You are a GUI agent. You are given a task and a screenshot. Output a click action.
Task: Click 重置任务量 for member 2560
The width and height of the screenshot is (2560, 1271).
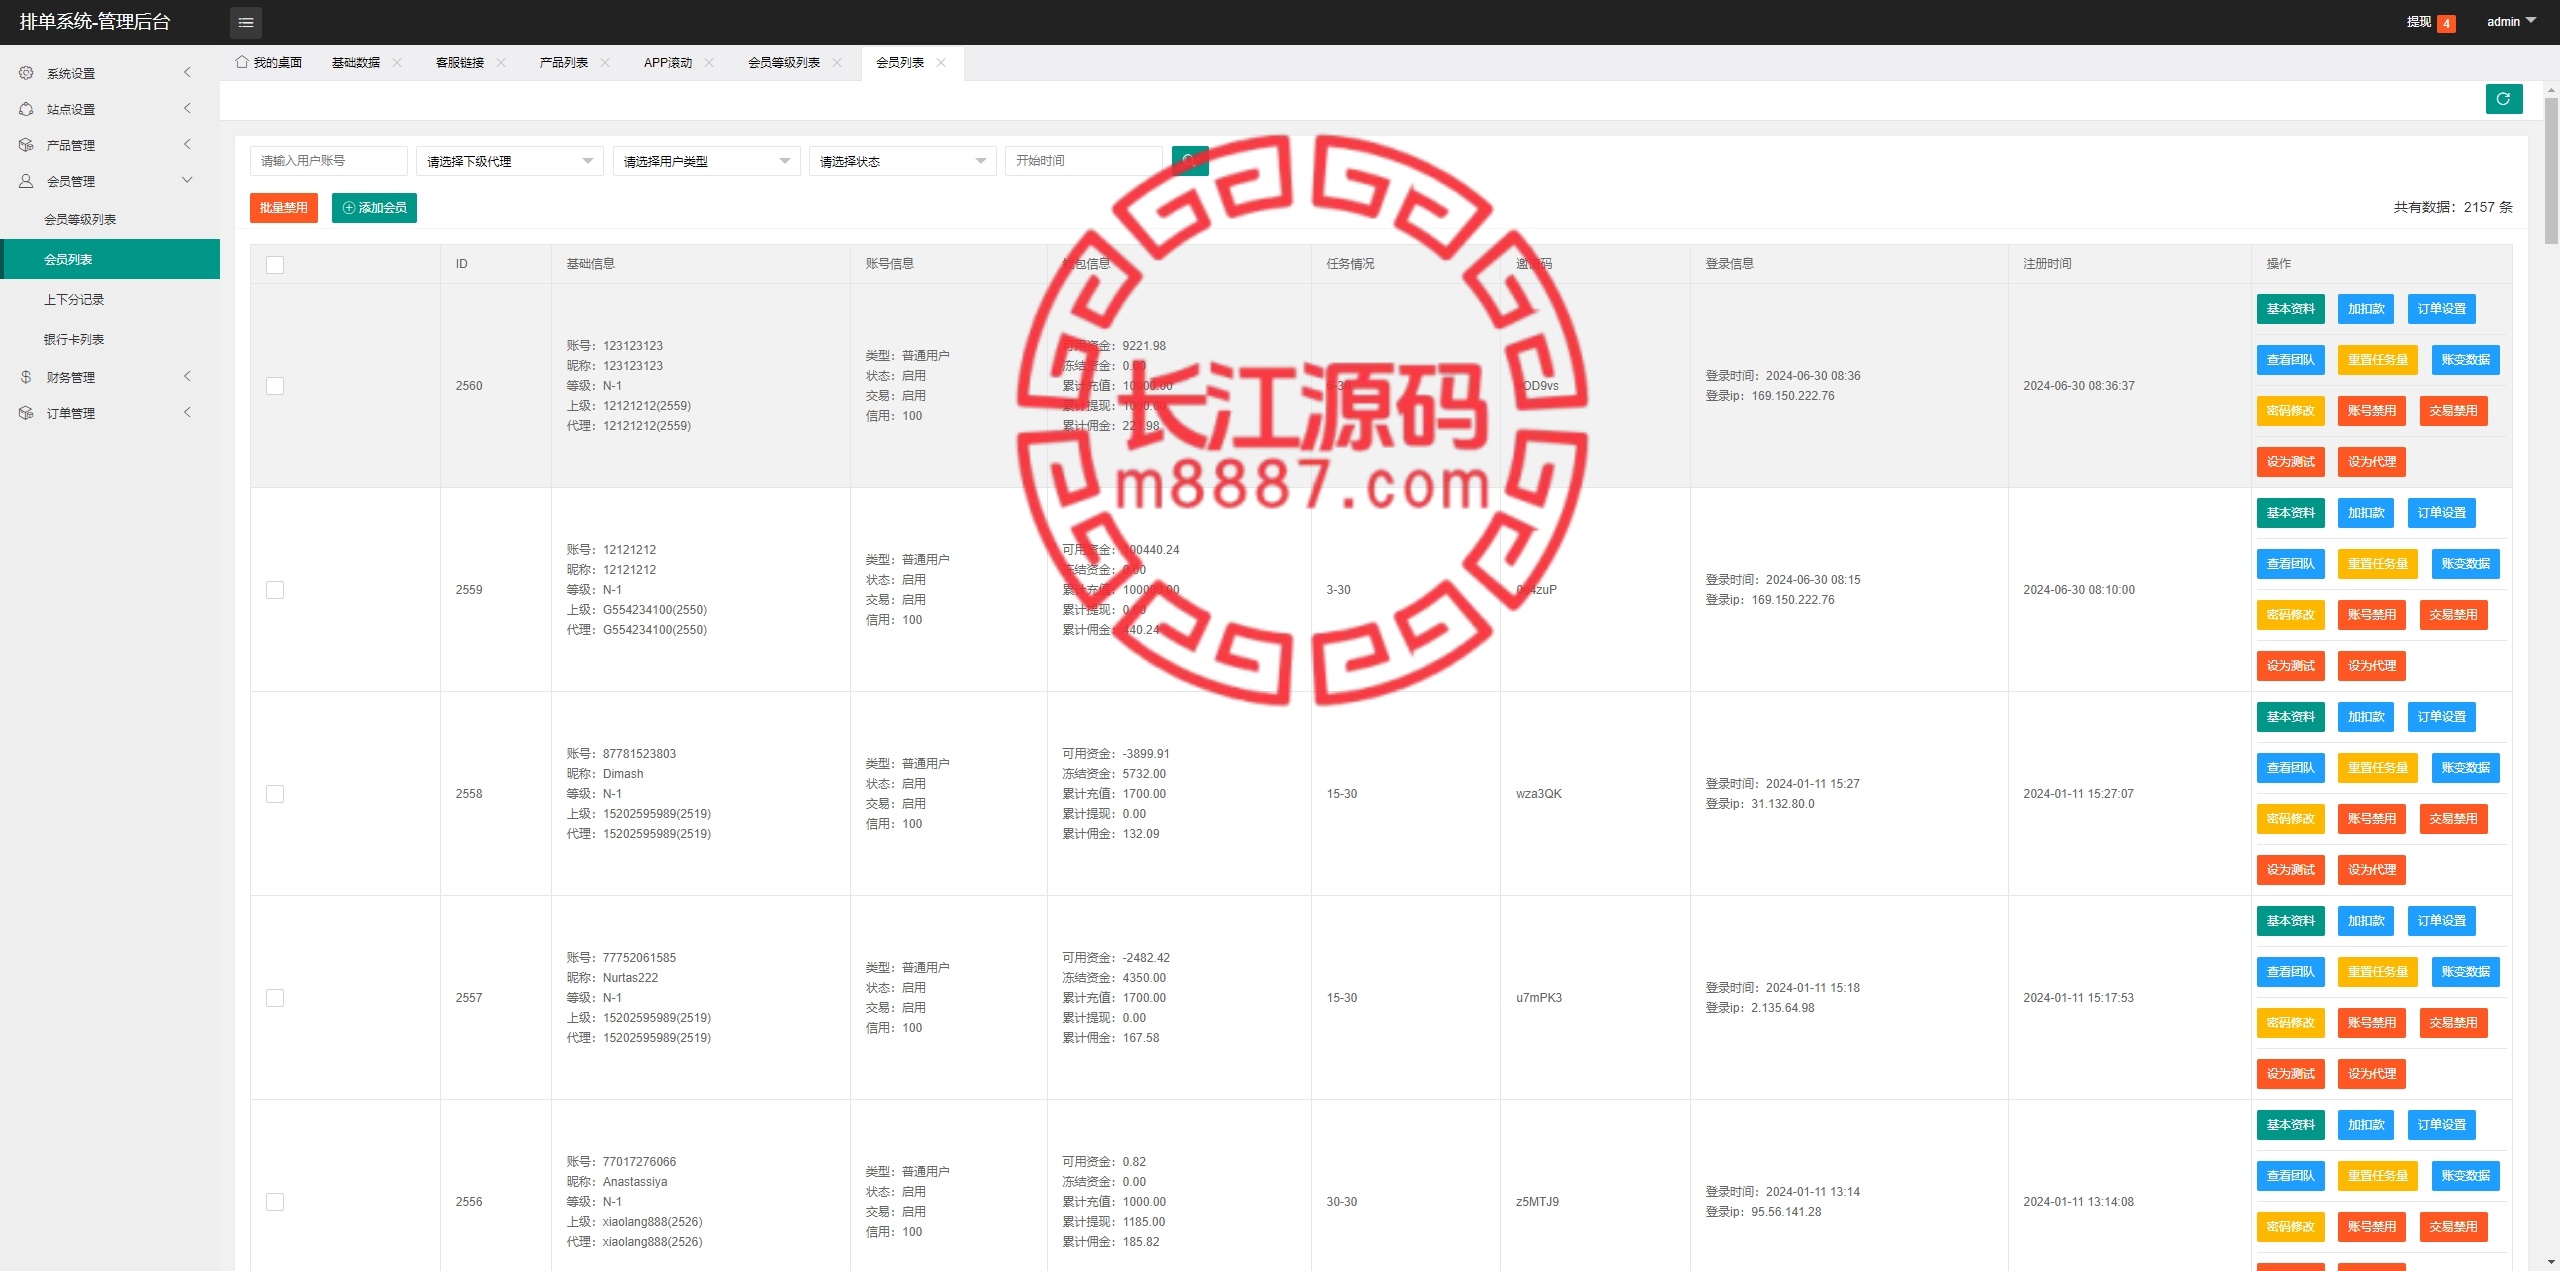2378,360
